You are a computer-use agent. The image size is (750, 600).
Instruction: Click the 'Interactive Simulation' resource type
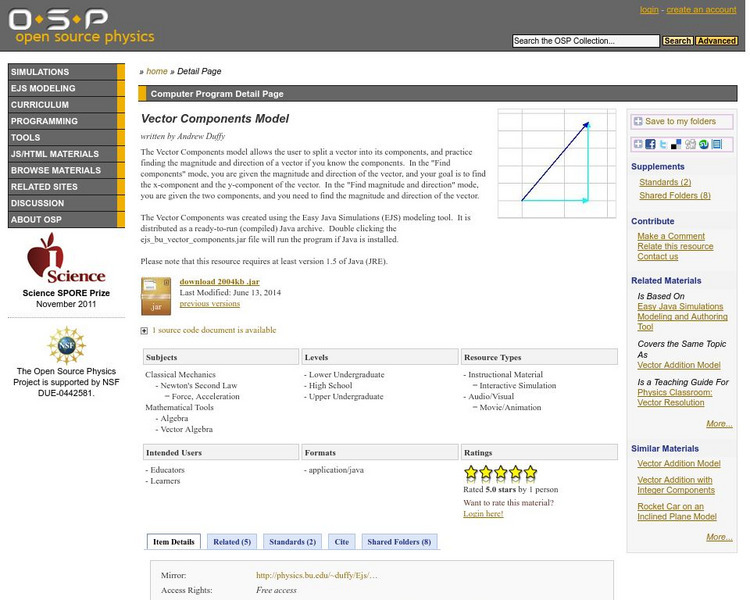[518, 386]
